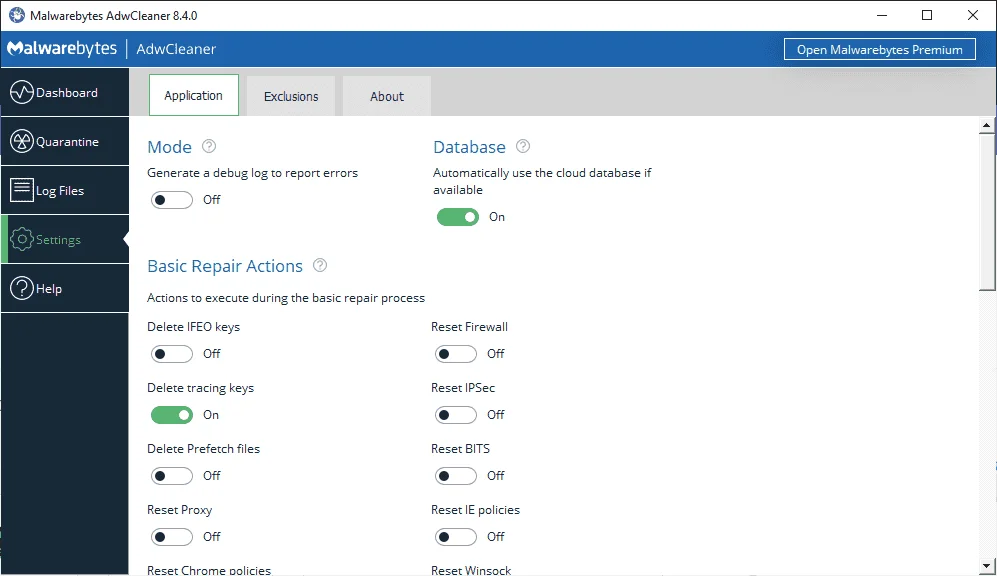Viewport: 997px width, 576px height.
Task: Open the About tab
Action: pos(387,96)
